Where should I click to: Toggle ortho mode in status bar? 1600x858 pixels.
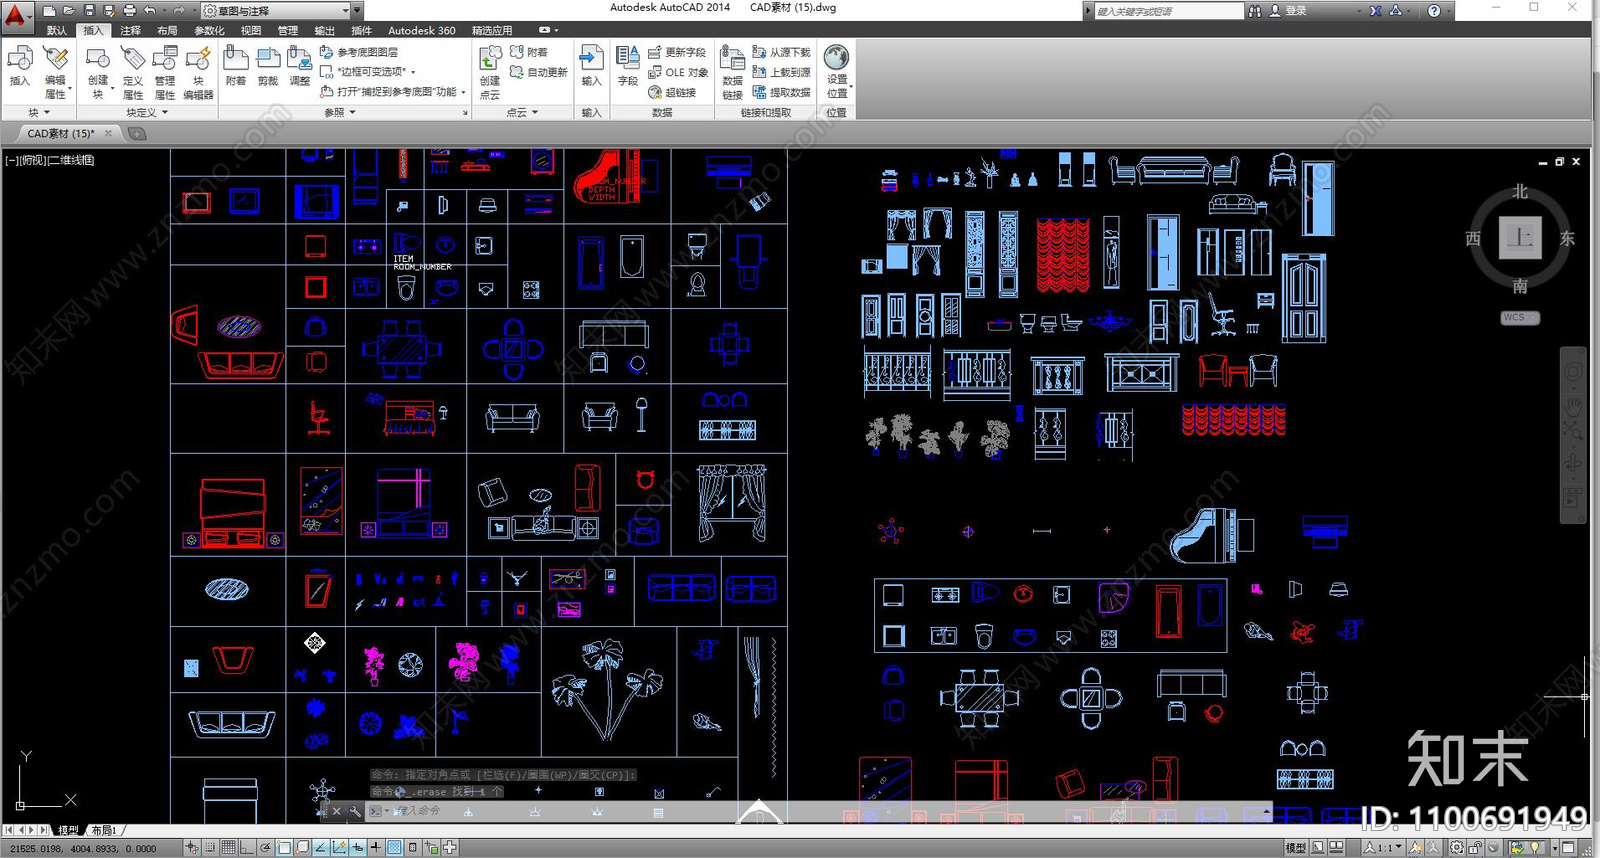[247, 848]
